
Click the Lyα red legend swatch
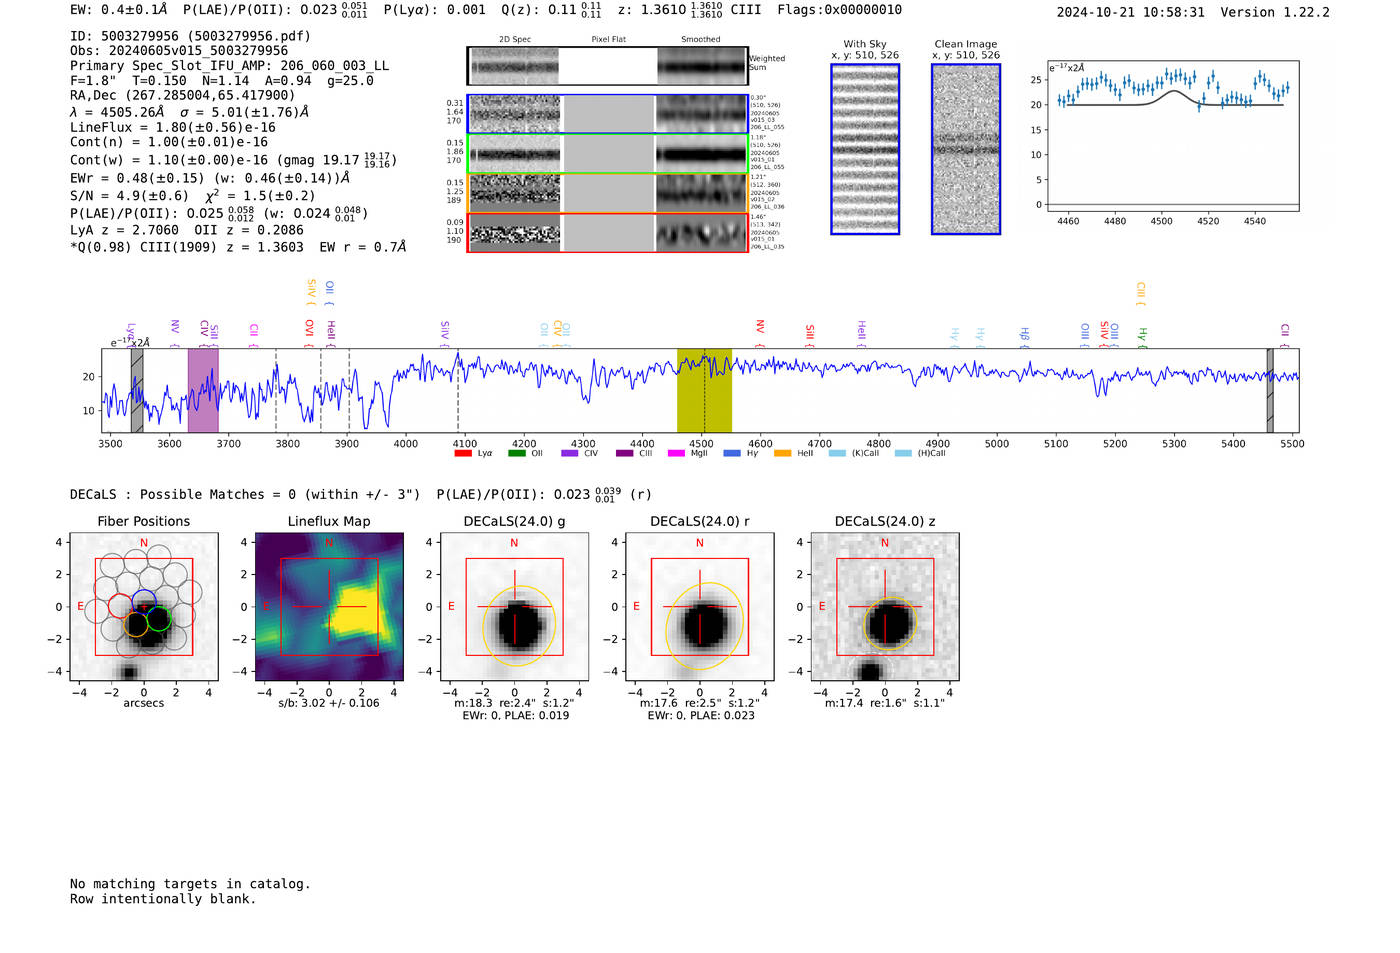[x=463, y=454]
